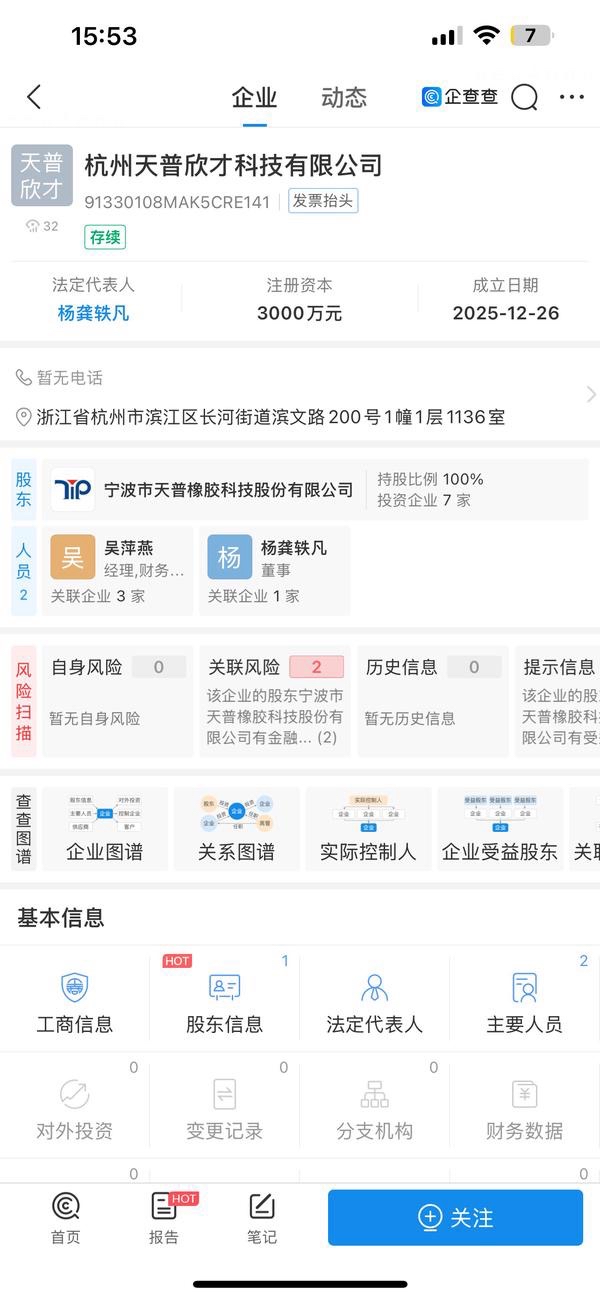Tap the blue 关注 follow button
This screenshot has height=1299, width=600.
455,1217
